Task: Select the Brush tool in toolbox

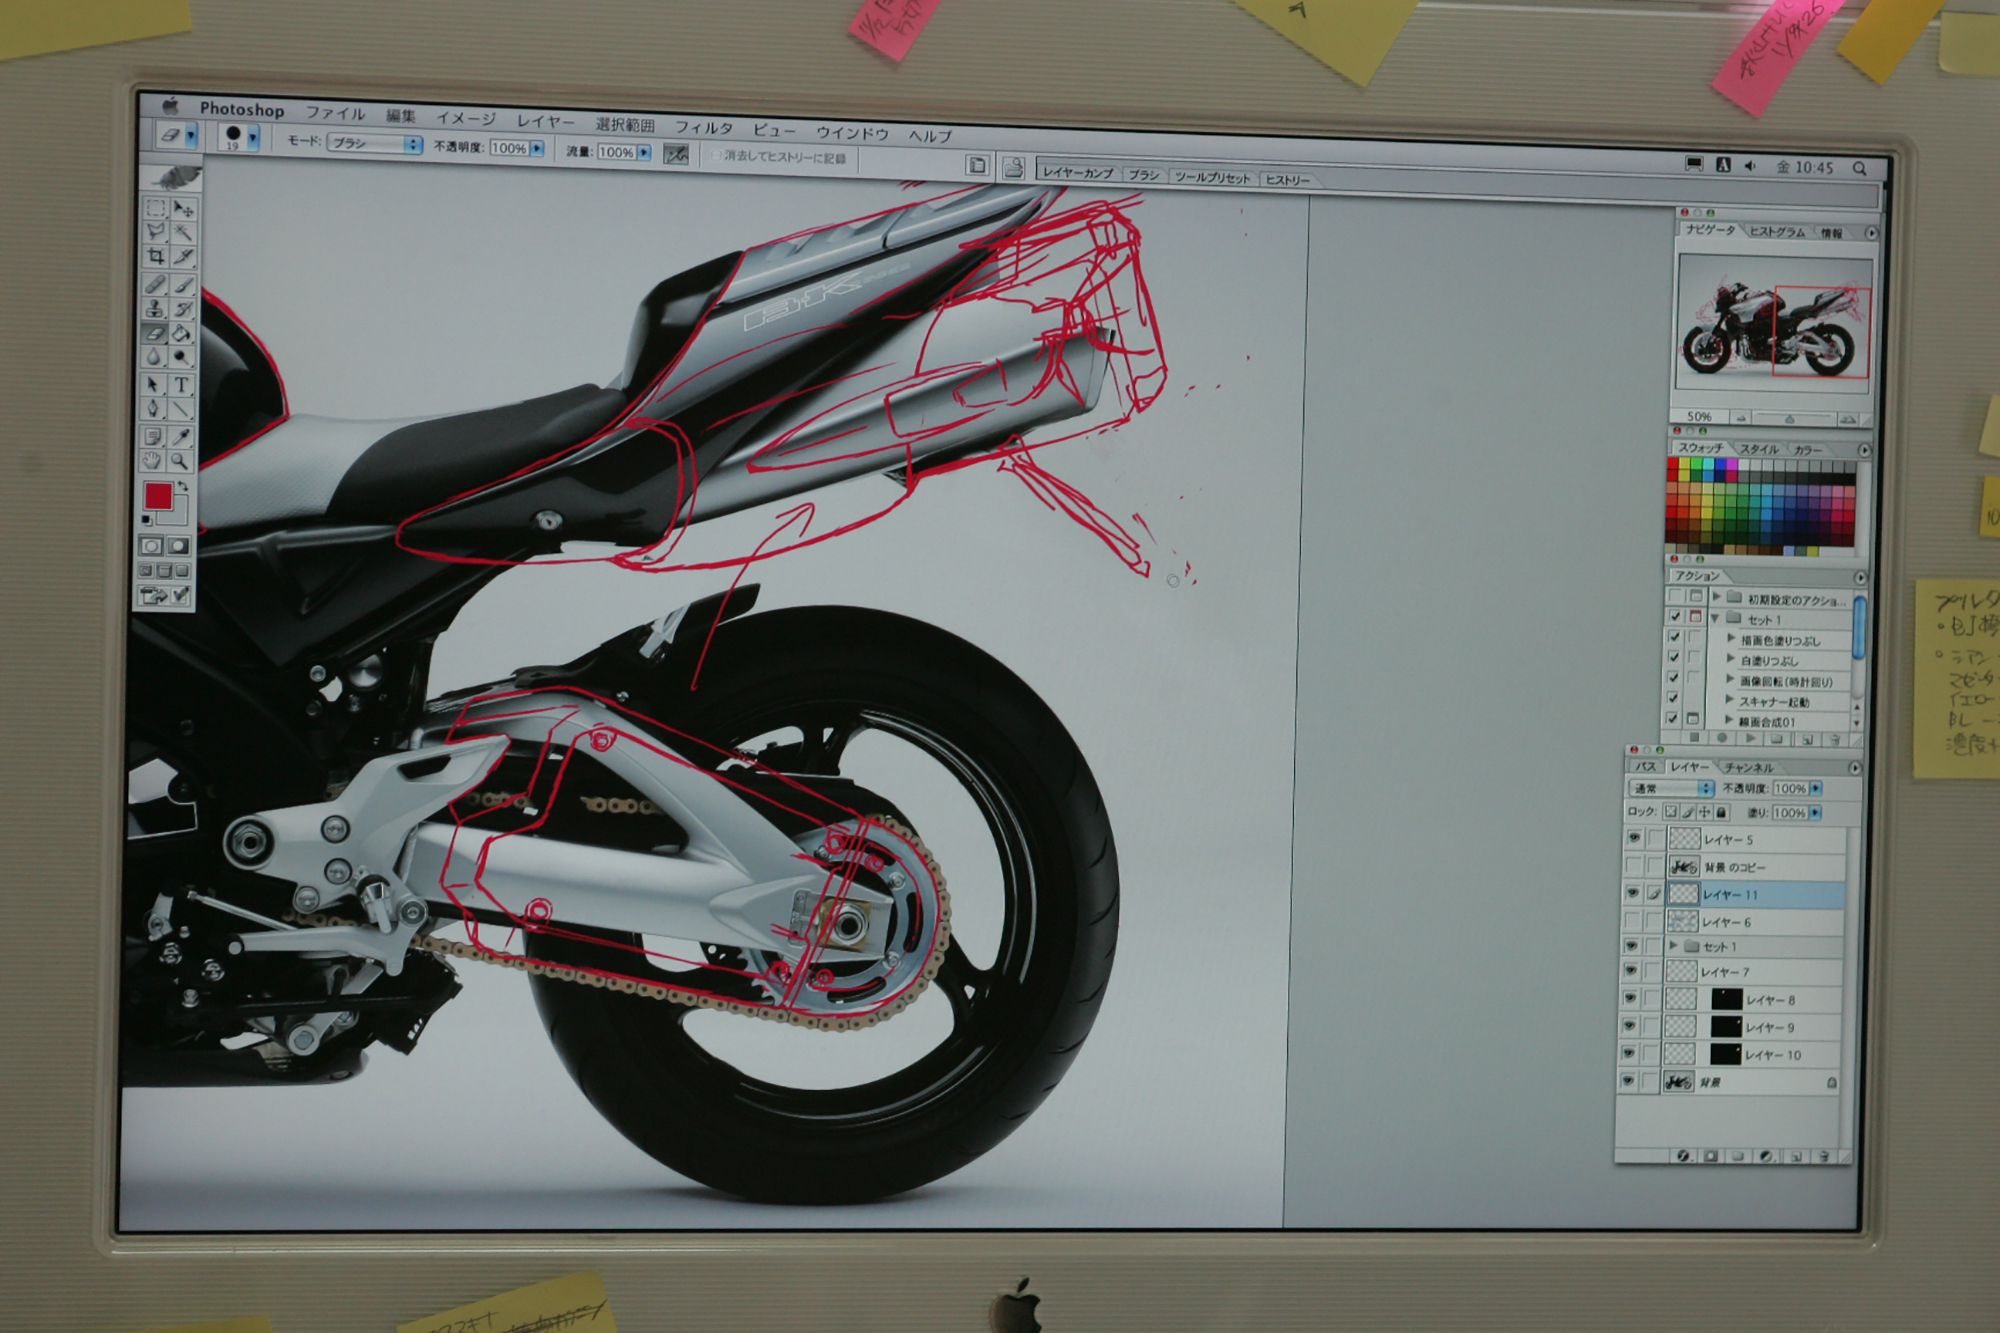Action: point(184,285)
